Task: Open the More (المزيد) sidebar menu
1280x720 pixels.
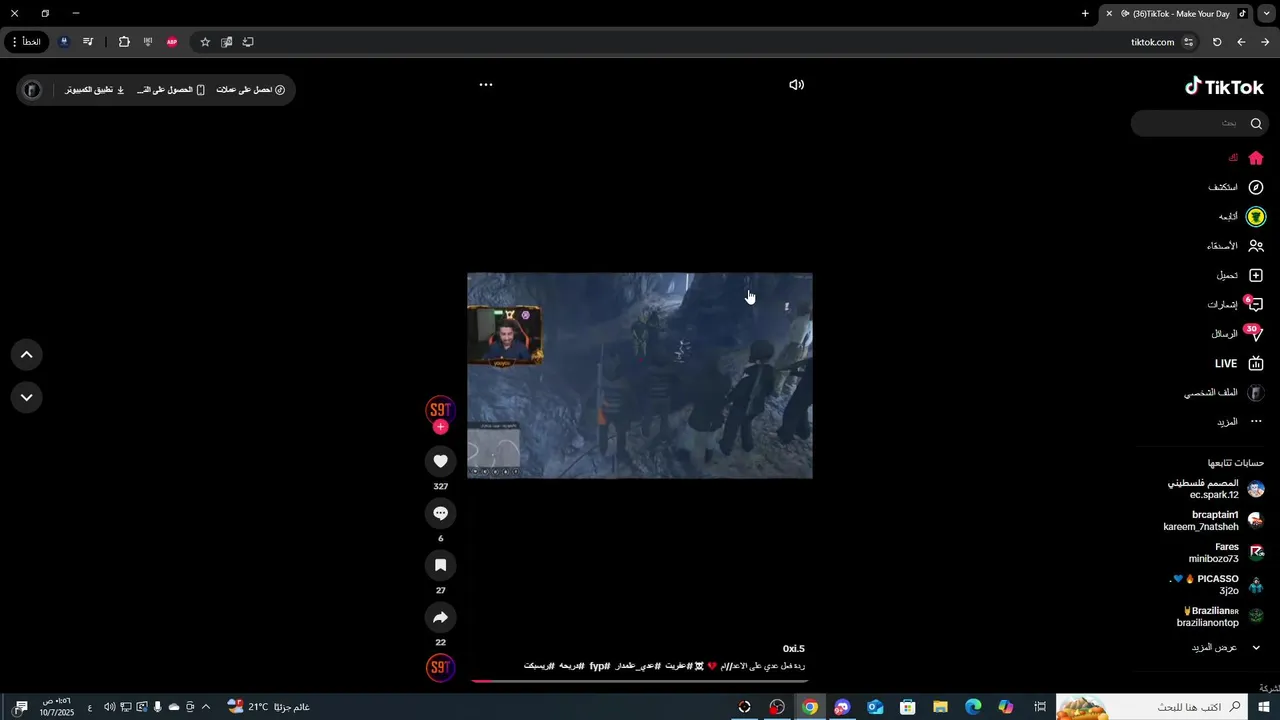Action: [1240, 422]
